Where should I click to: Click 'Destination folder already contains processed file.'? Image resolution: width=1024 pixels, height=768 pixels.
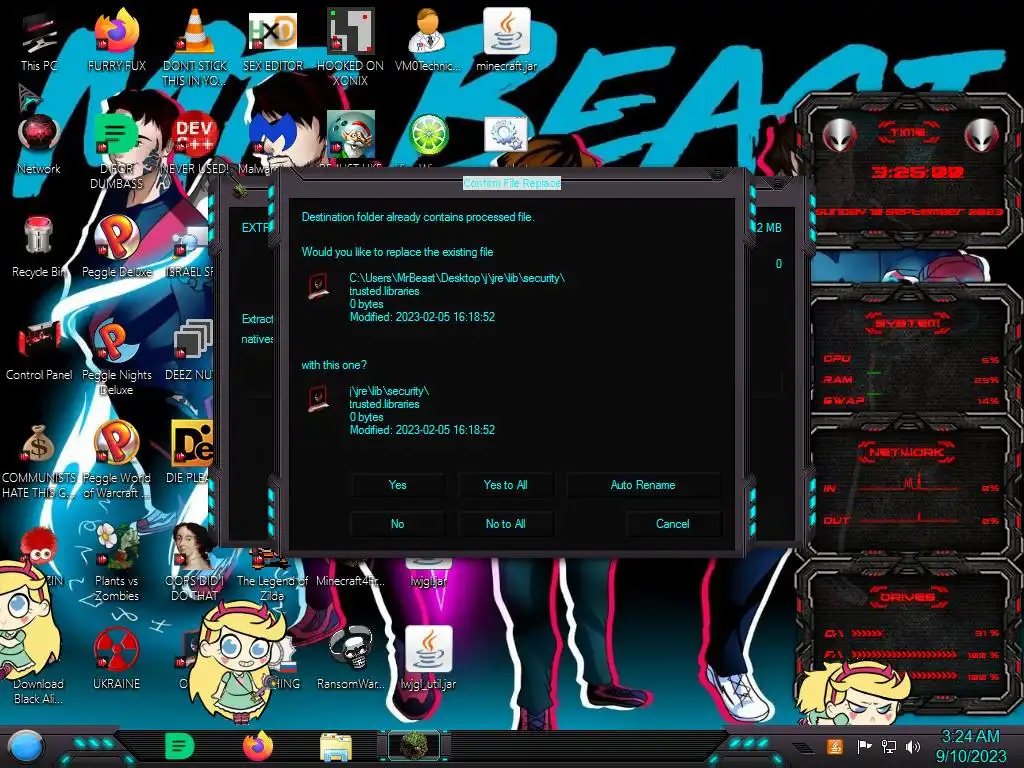(x=418, y=217)
